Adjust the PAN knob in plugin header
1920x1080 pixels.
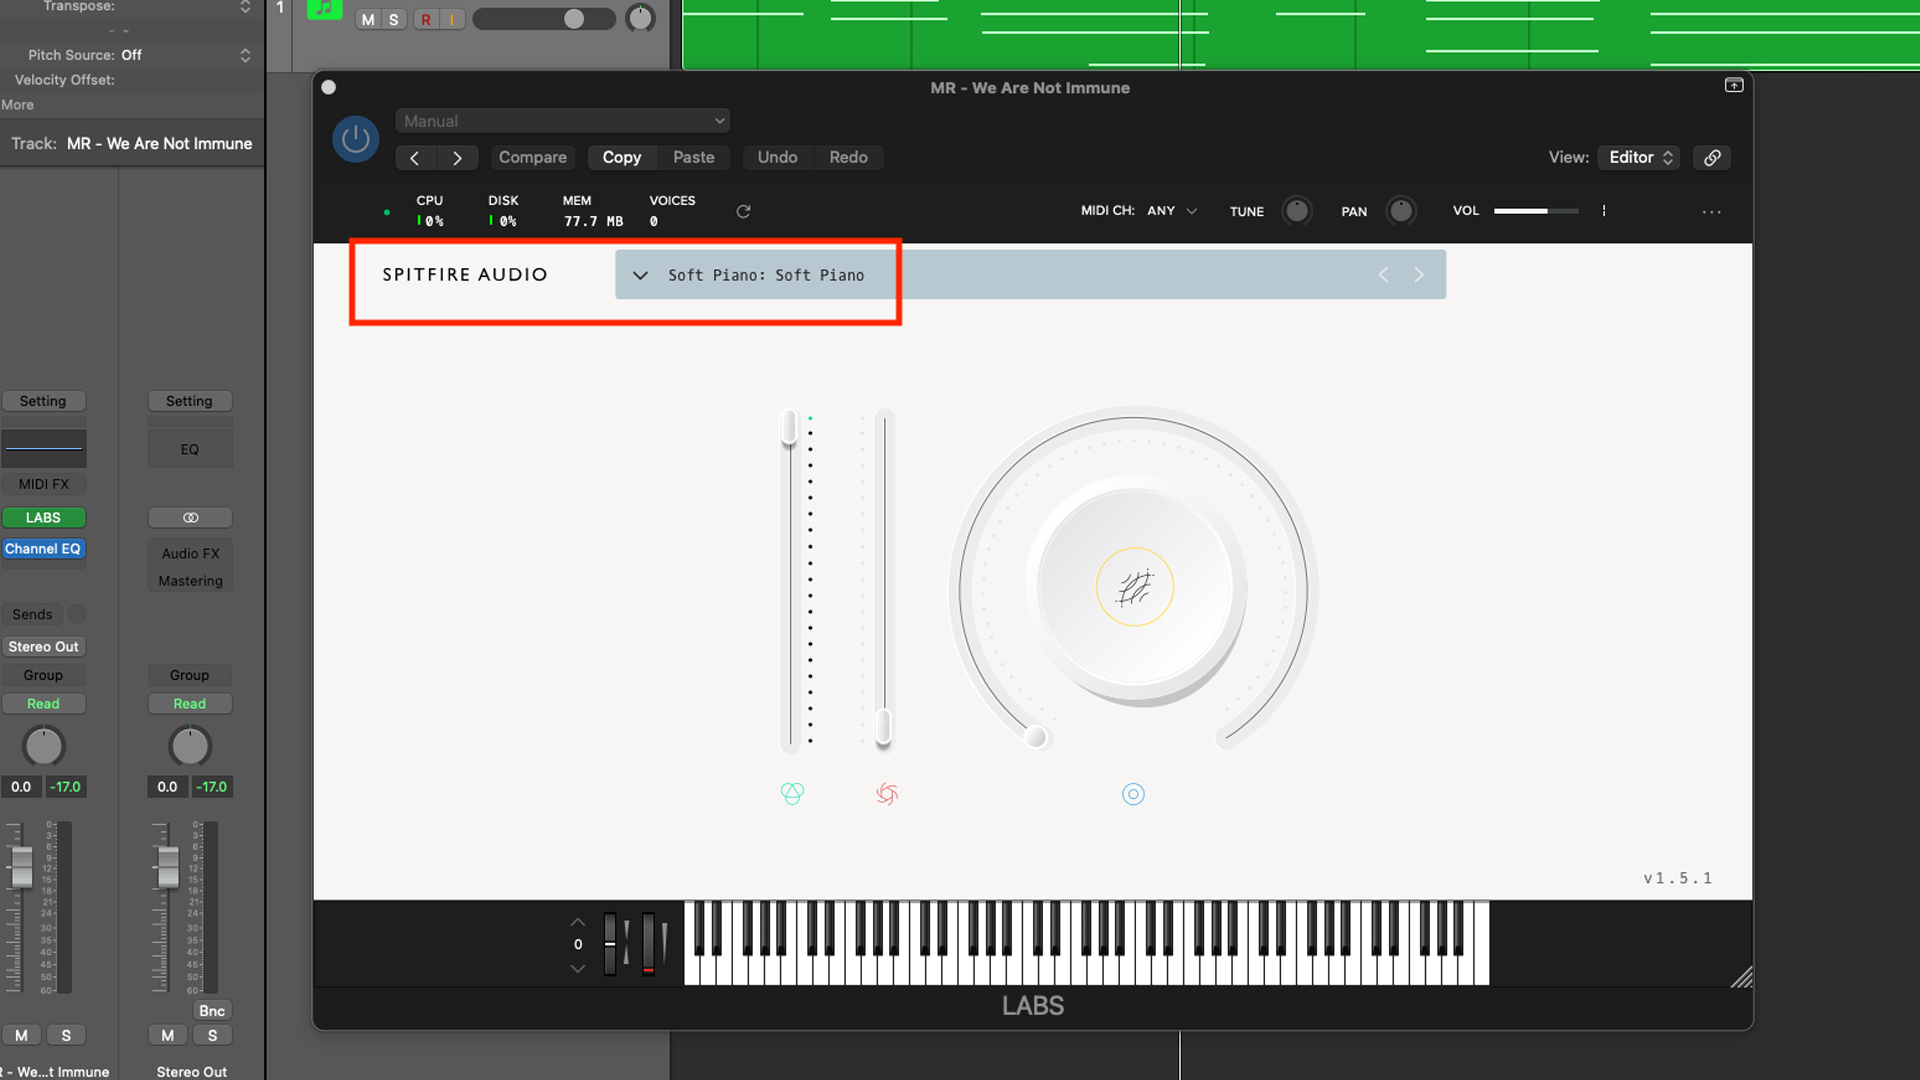coord(1401,211)
